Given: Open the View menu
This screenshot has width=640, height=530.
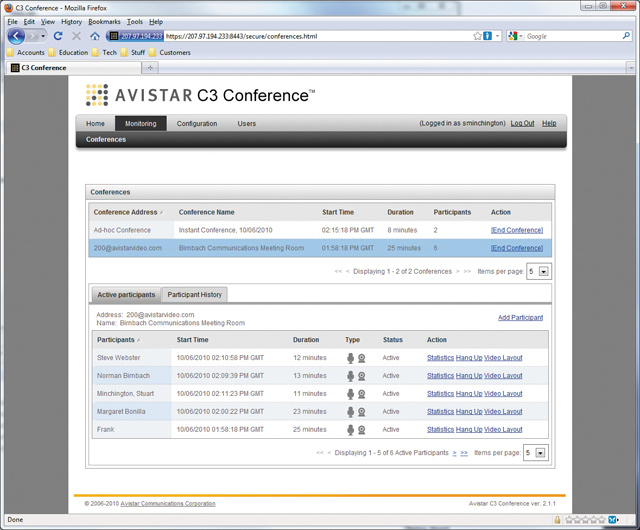Looking at the screenshot, I should (48, 22).
